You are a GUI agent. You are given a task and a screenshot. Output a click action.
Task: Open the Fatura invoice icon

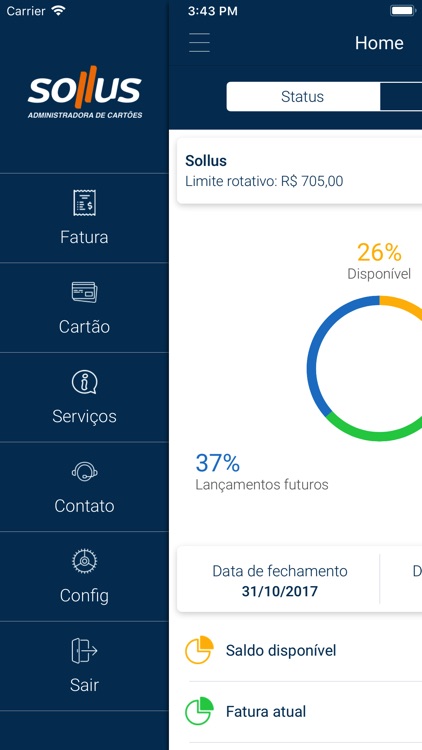coord(84,202)
